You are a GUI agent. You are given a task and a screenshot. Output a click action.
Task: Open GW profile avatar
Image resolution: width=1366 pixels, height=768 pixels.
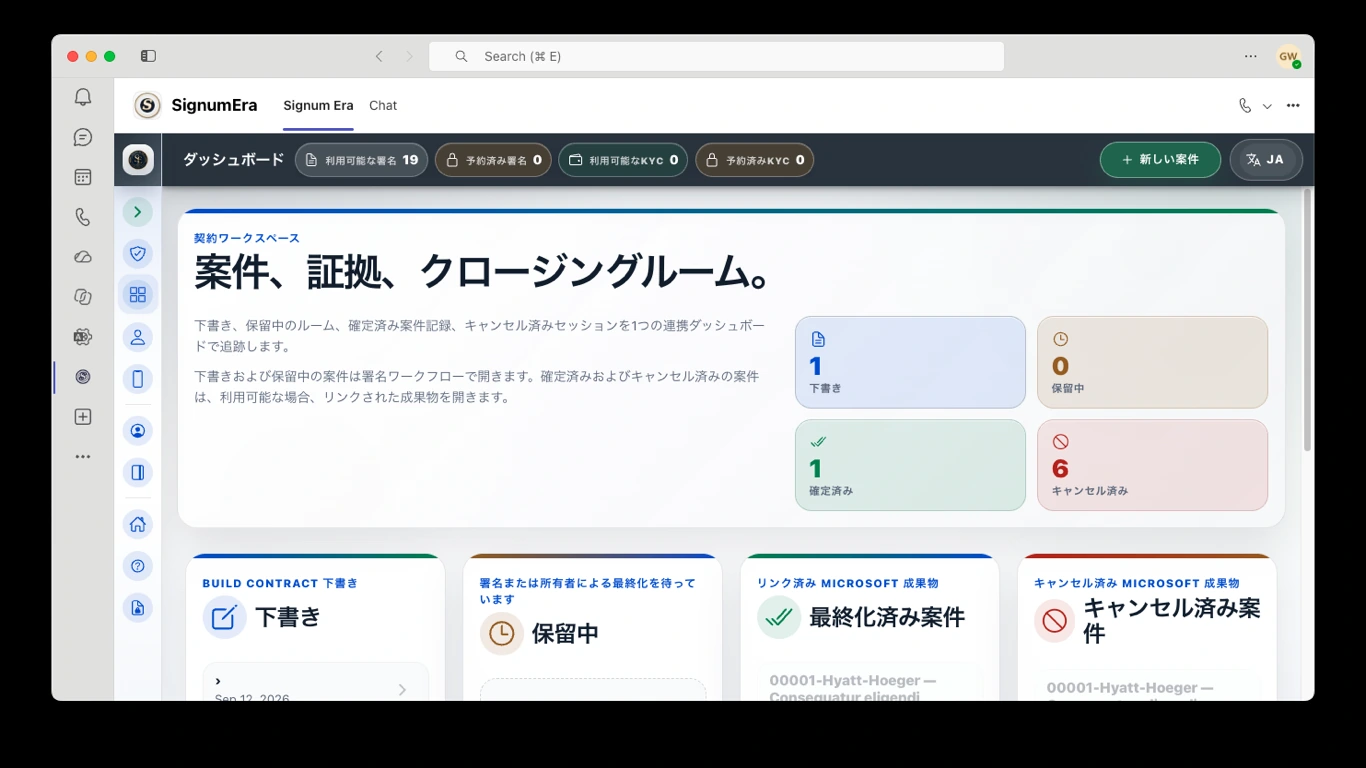coord(1288,57)
